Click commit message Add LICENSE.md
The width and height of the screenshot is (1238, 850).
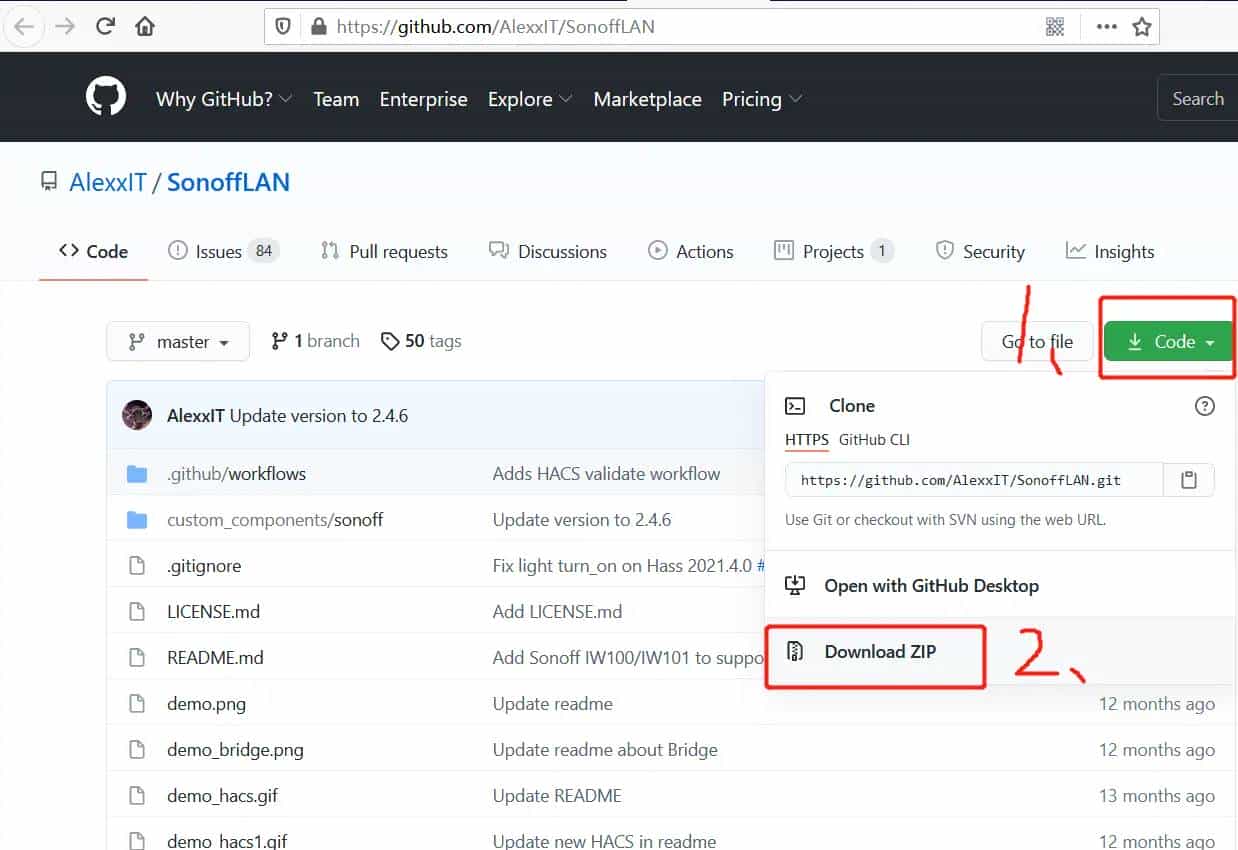coord(557,612)
